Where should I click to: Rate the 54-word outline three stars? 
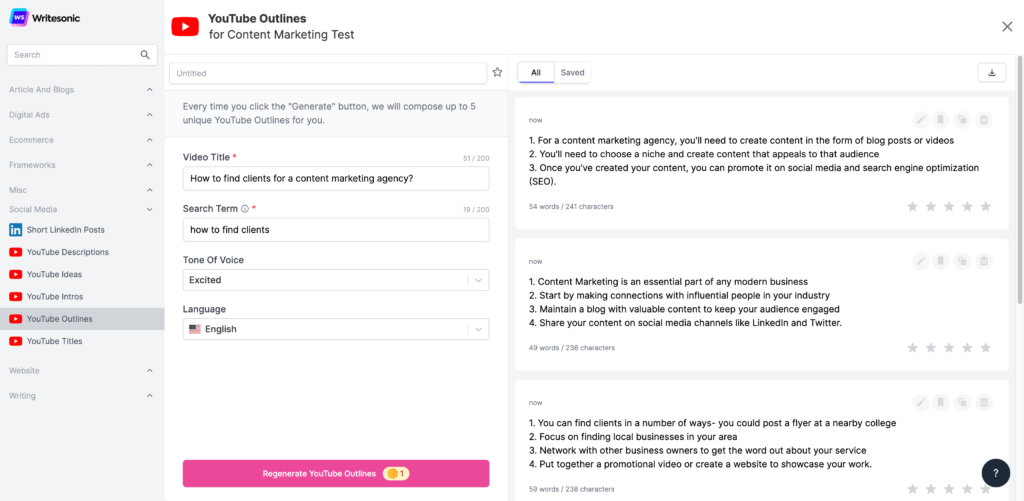click(949, 206)
